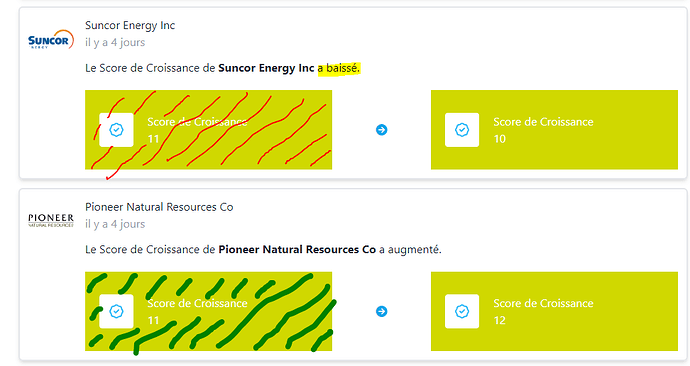Screen dimensions: 690x366
Task: Click bold Pioneer Natural Resources Co in the sentence
Action: (x=297, y=249)
